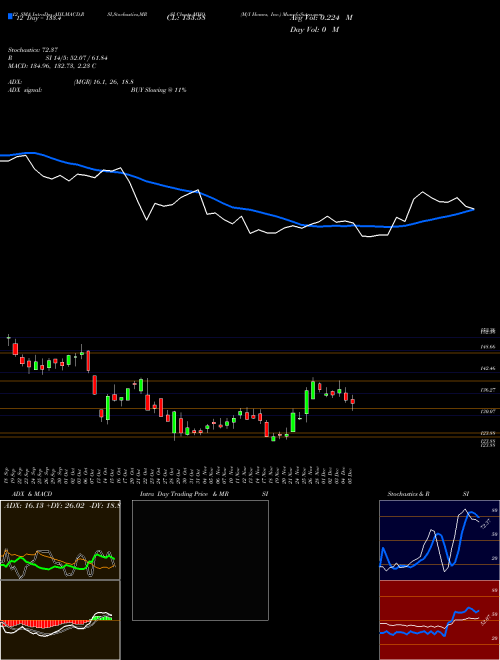The width and height of the screenshot is (500, 660).
Task: Click the RSI 14/3 52.07 / 61.84 value
Action: (x=77, y=58)
